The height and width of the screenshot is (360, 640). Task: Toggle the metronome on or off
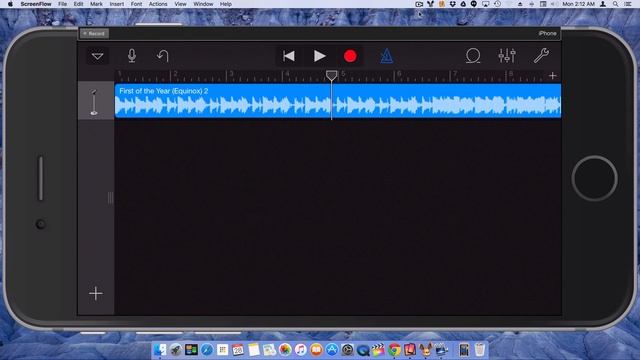click(x=387, y=56)
